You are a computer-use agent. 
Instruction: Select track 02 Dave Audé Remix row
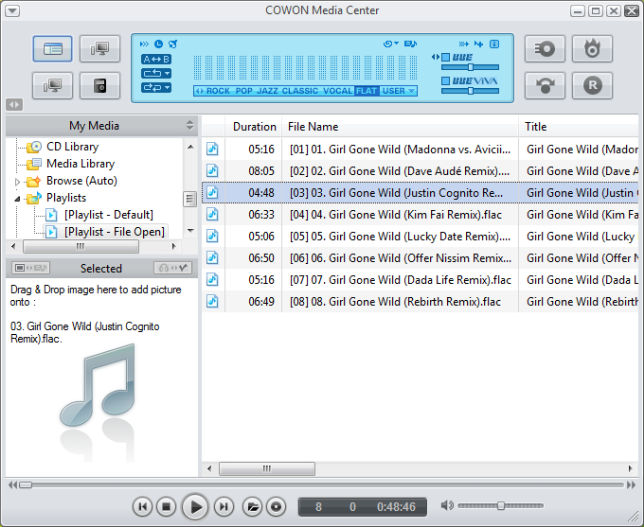420,171
